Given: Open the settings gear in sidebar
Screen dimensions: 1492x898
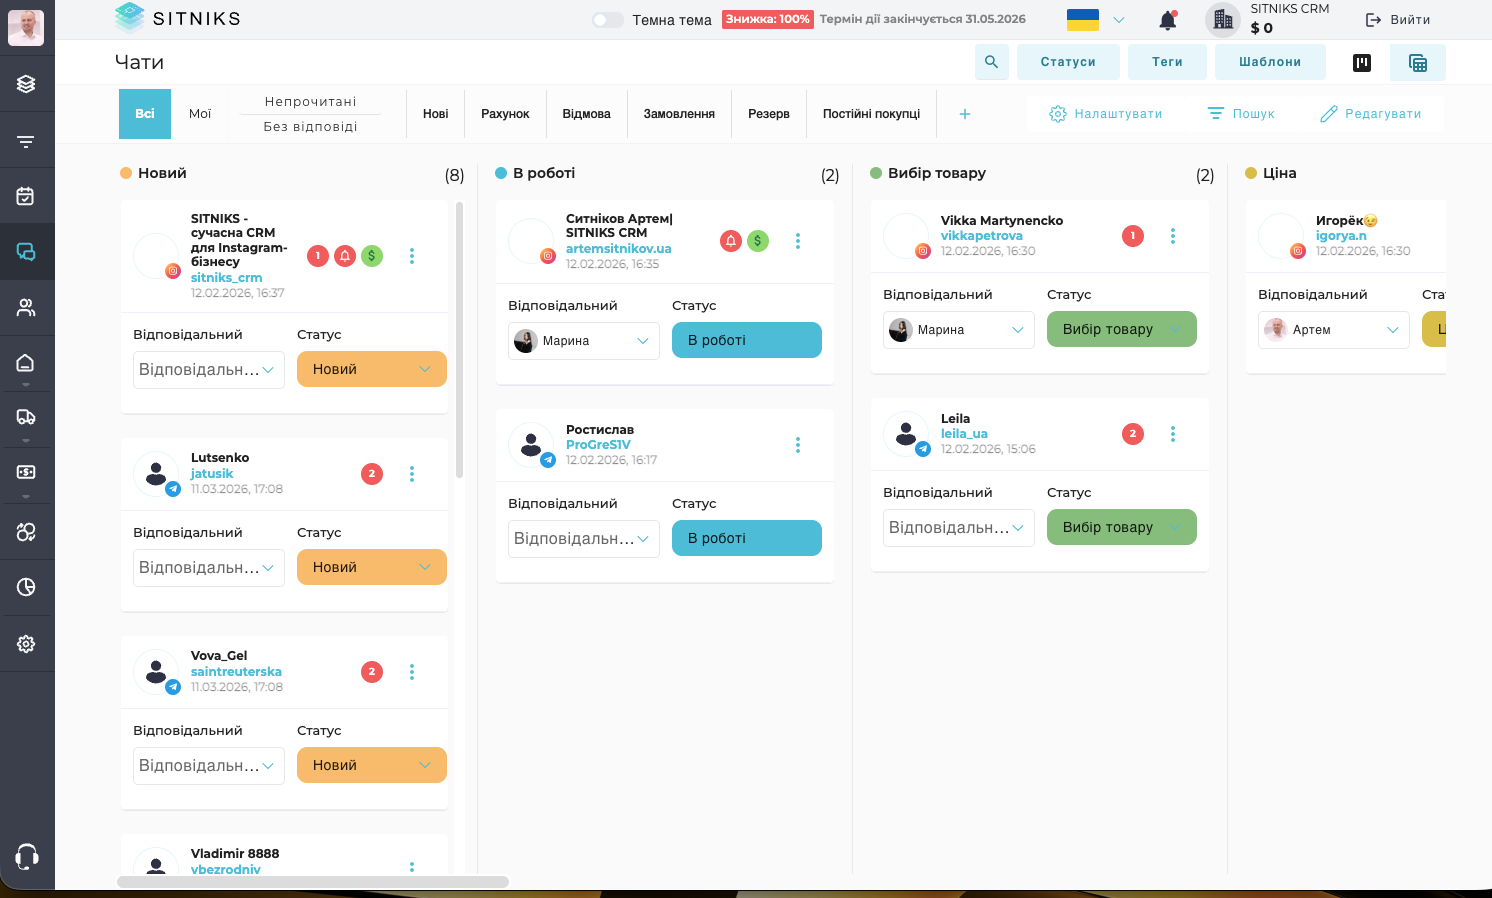Looking at the screenshot, I should point(26,643).
